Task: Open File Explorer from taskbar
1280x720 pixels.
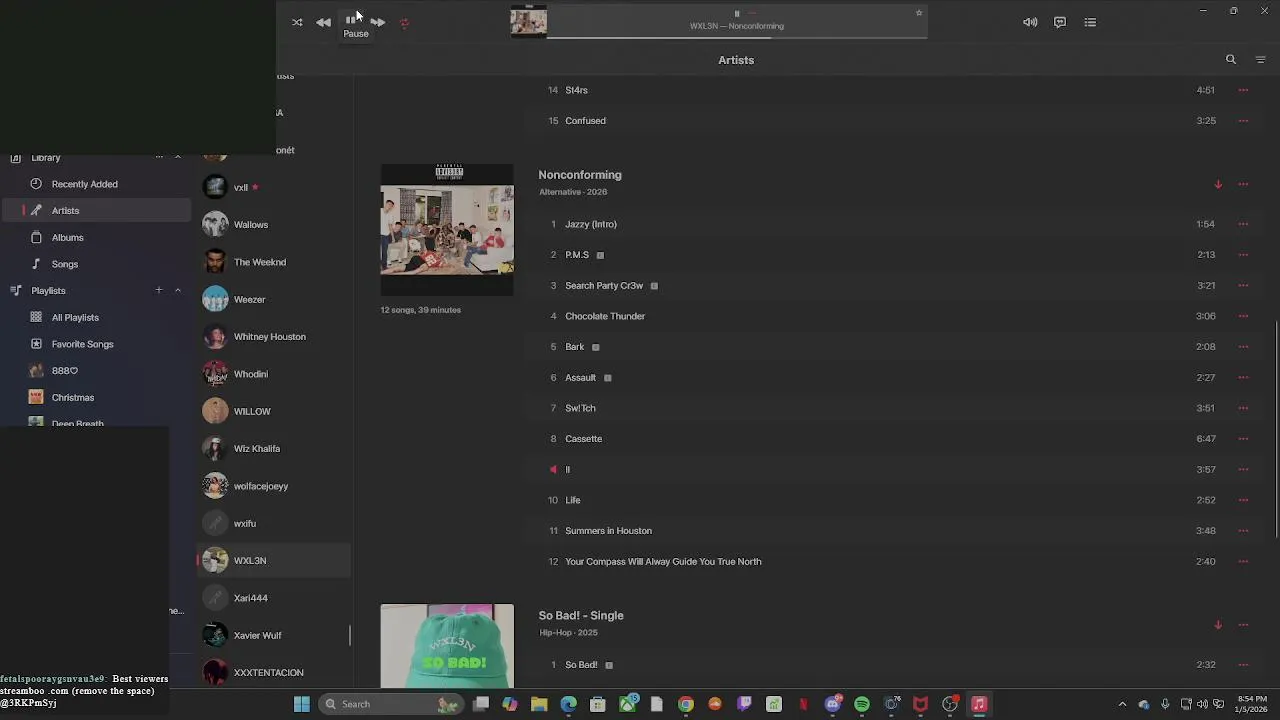Action: [x=539, y=704]
